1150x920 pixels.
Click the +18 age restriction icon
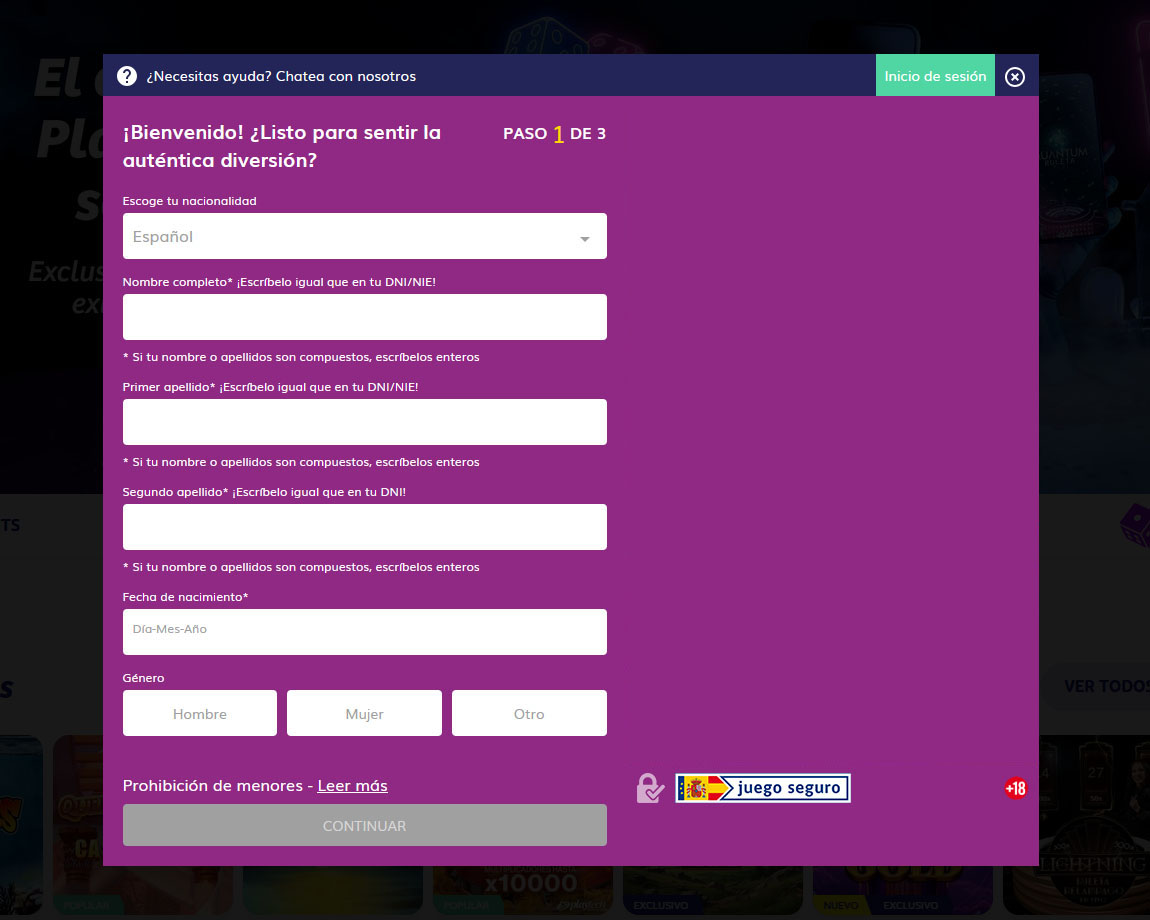tap(1015, 788)
